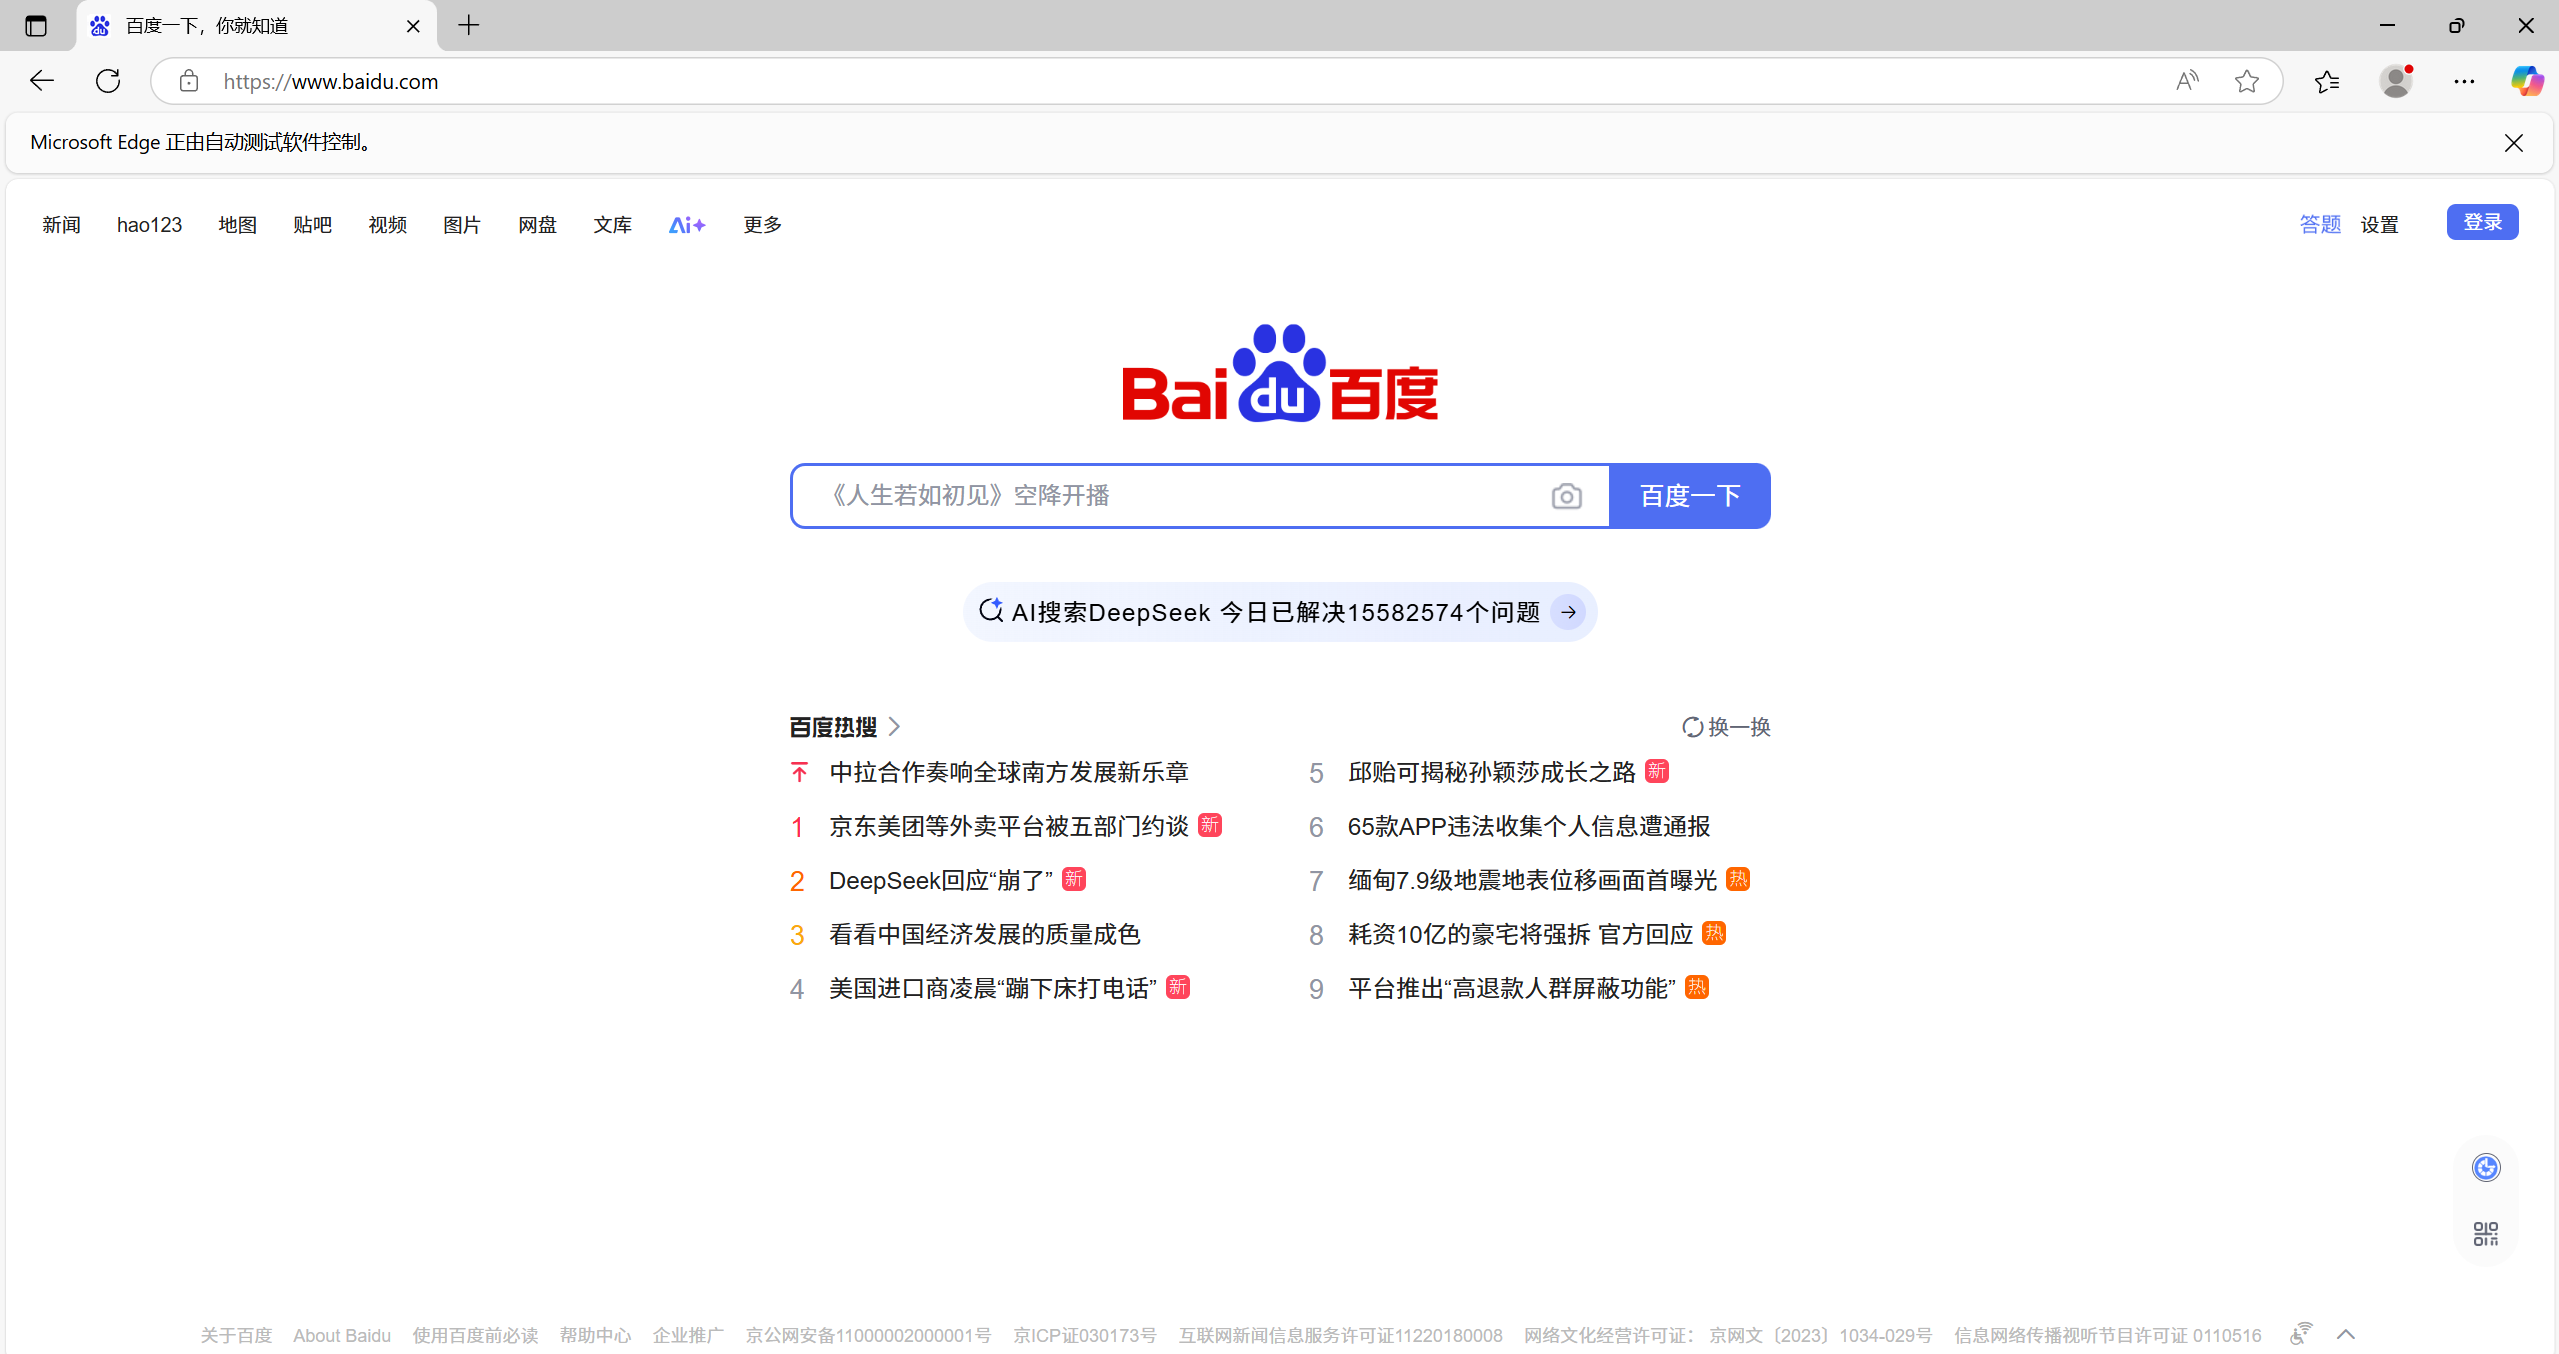Refresh hot searches with 换一换
The width and height of the screenshot is (2559, 1354).
click(x=1726, y=727)
